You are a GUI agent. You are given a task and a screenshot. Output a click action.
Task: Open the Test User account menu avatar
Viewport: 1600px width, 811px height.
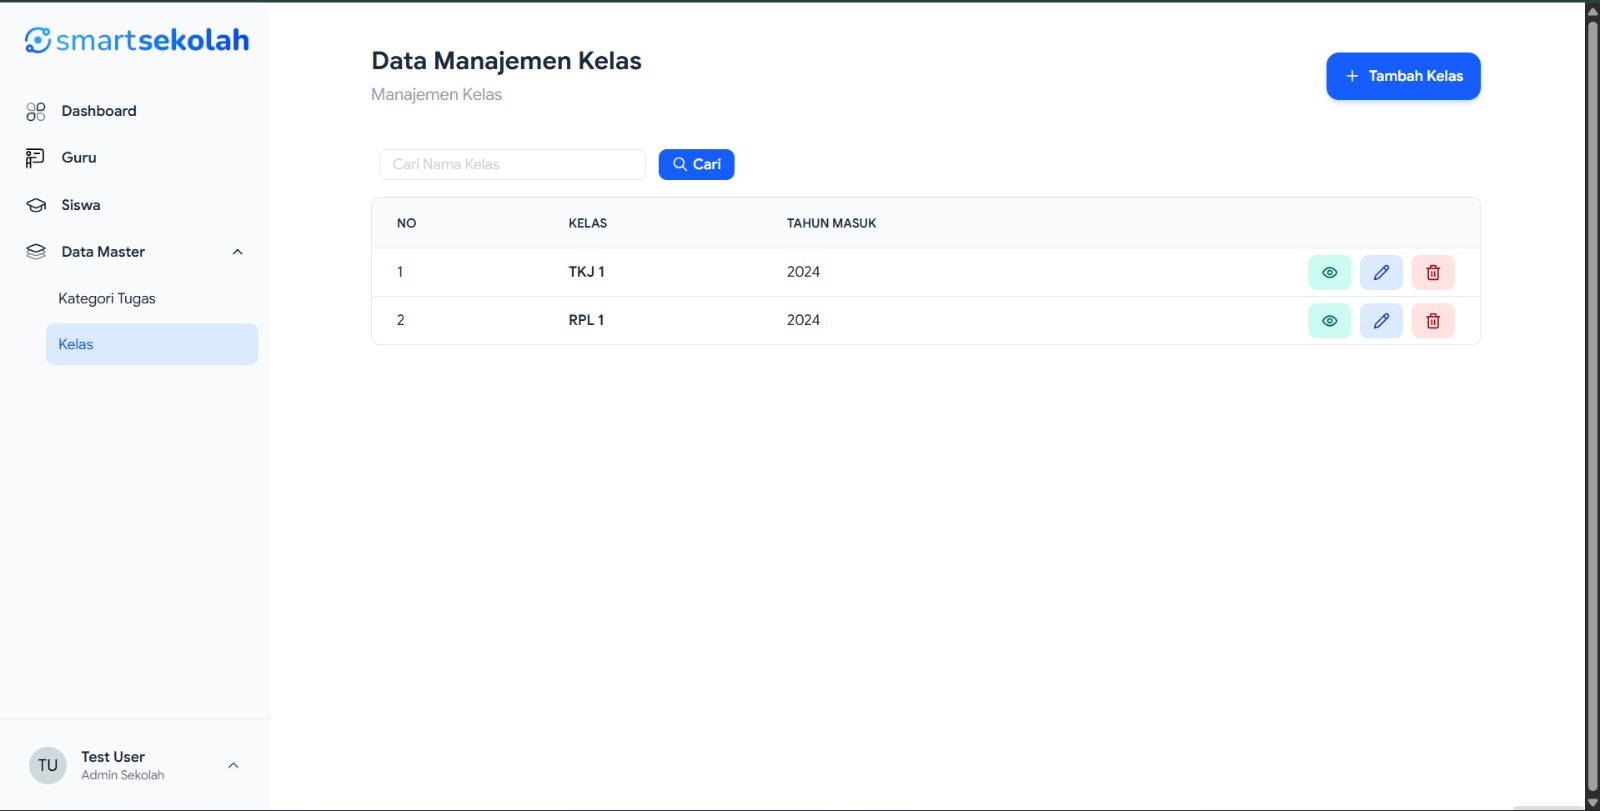click(48, 766)
